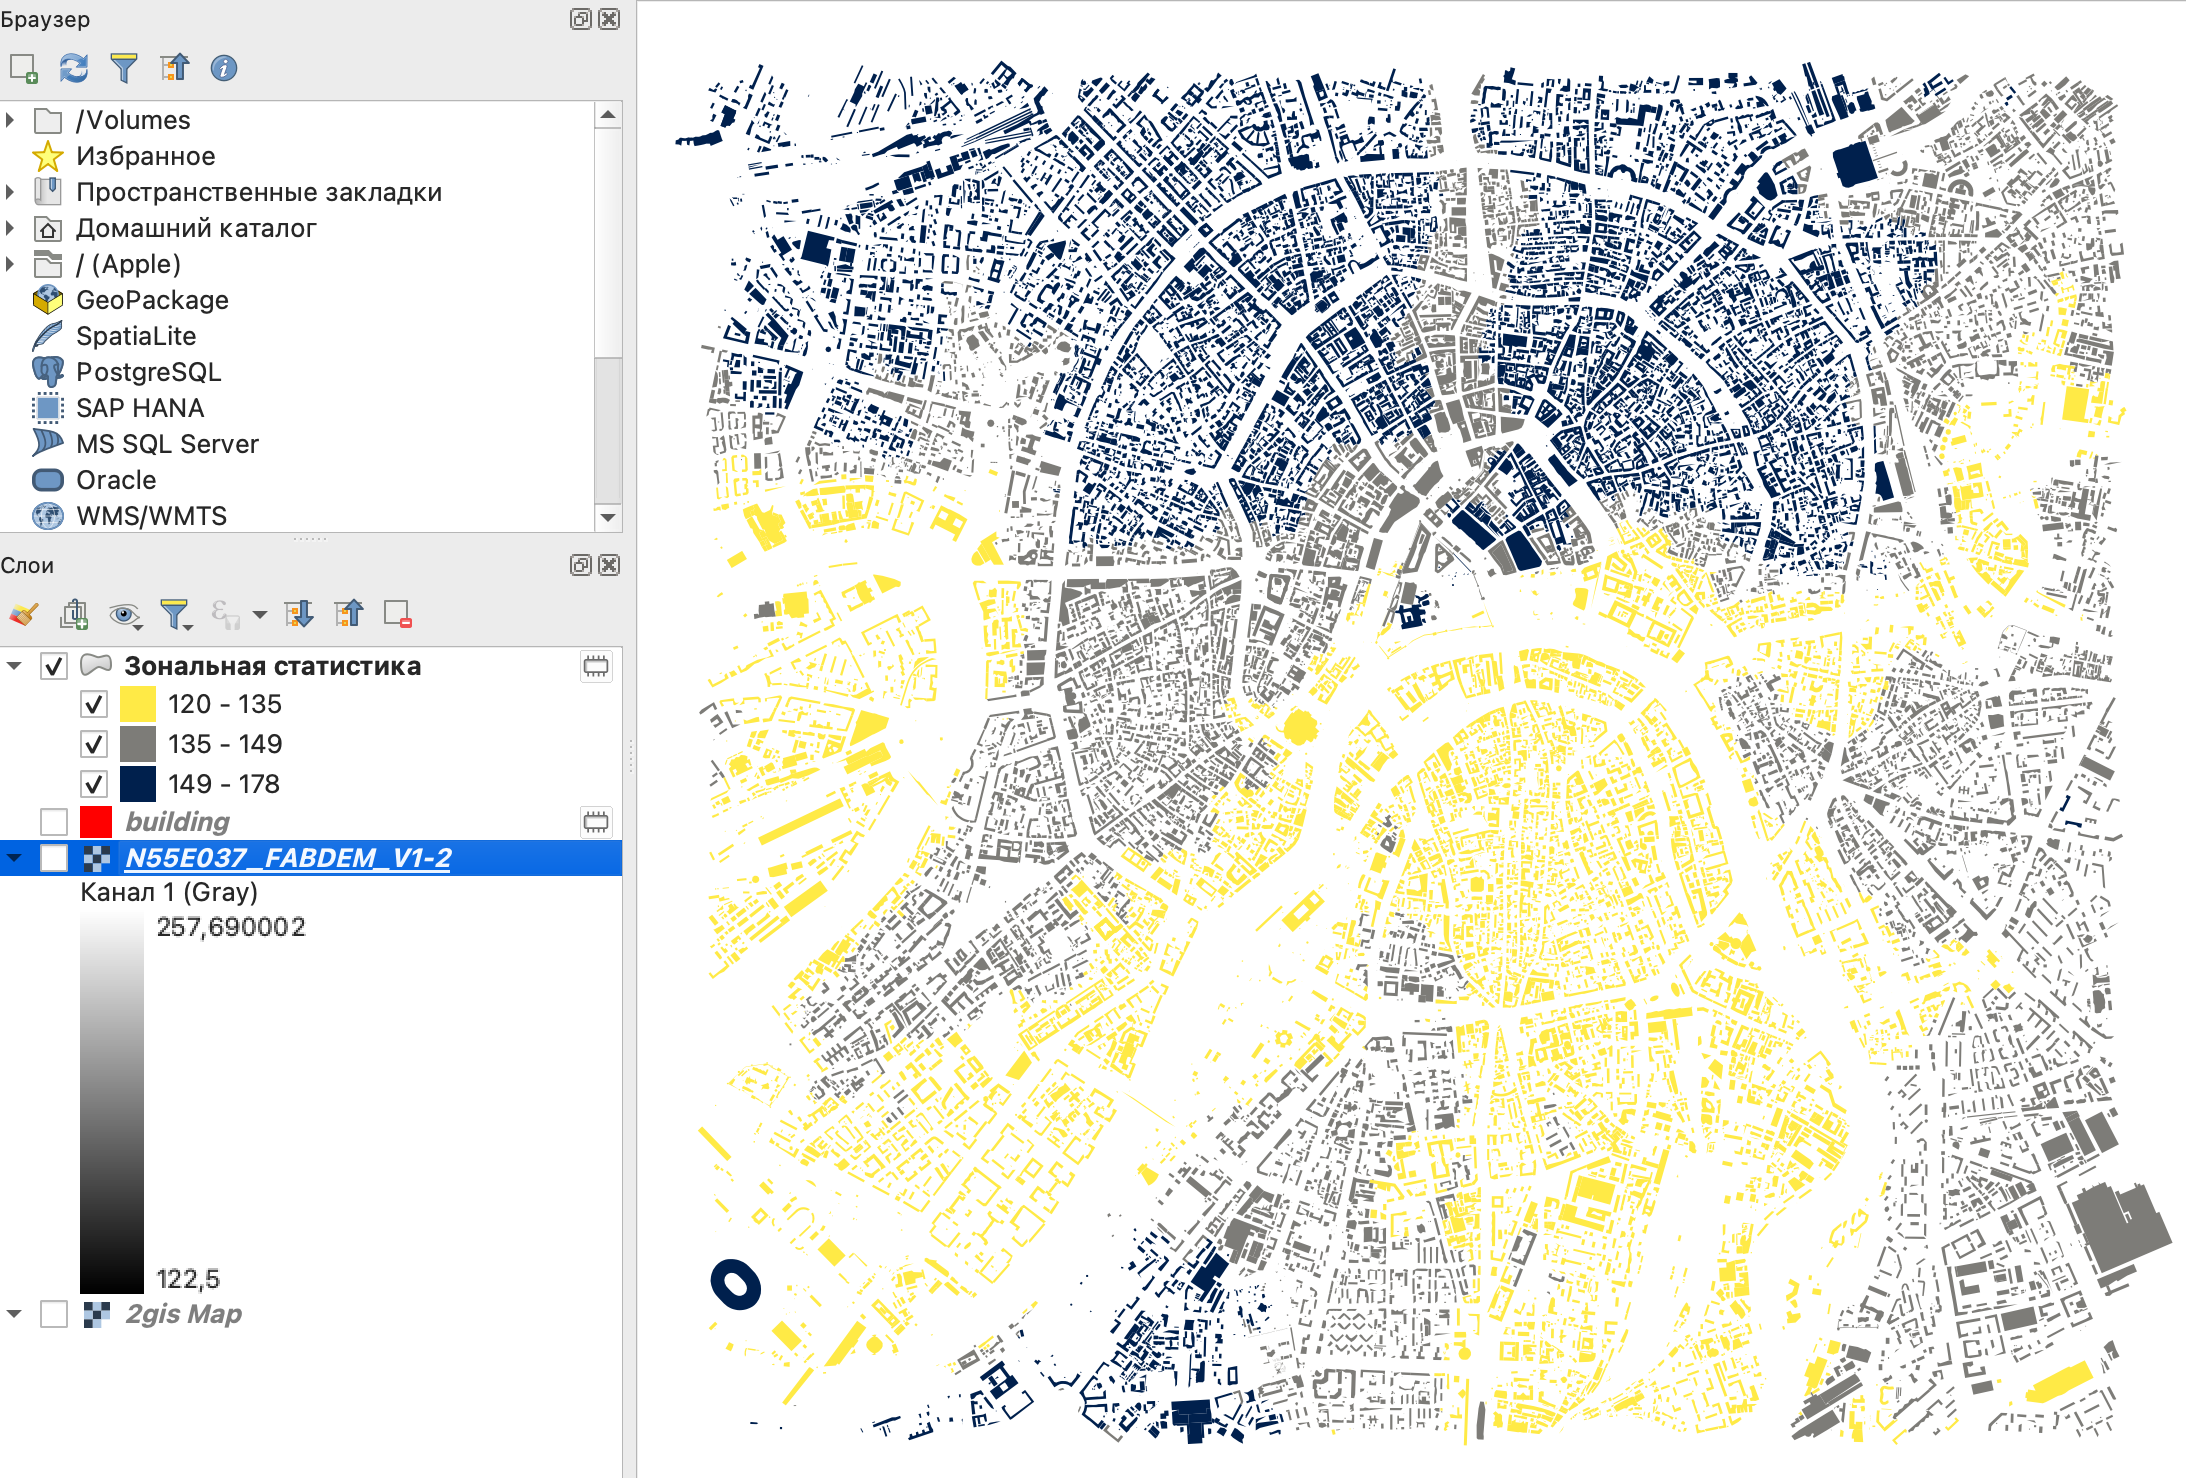The image size is (2186, 1478).
Task: Select the WMS/WMTS browser entry
Action: click(x=151, y=516)
